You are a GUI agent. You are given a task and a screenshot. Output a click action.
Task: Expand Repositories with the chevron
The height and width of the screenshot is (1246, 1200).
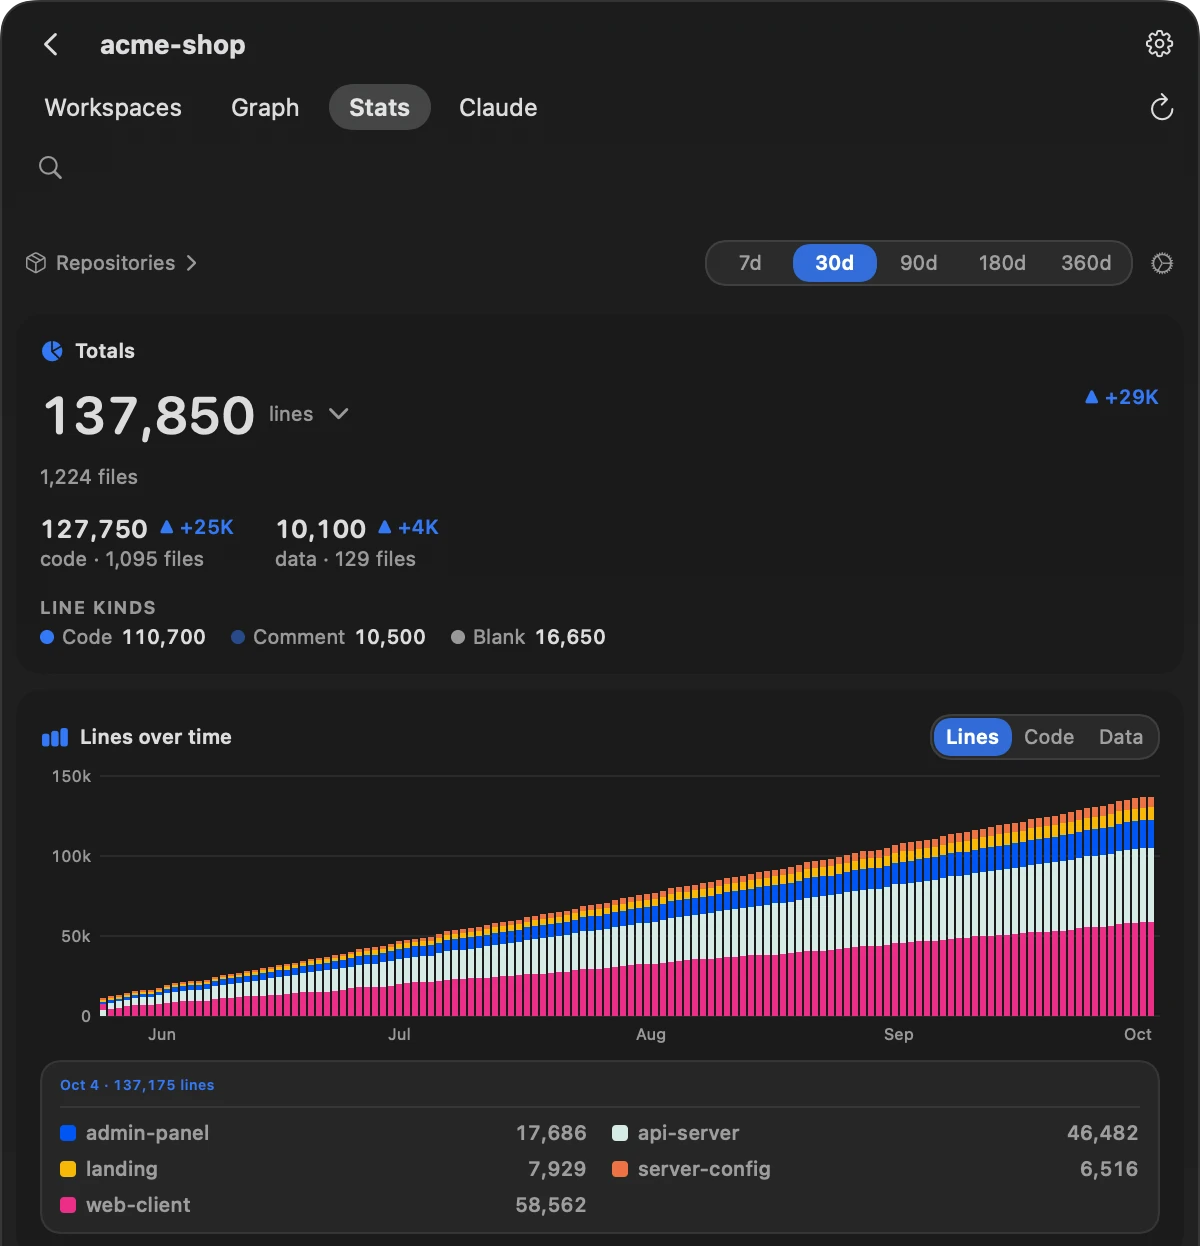click(x=191, y=263)
